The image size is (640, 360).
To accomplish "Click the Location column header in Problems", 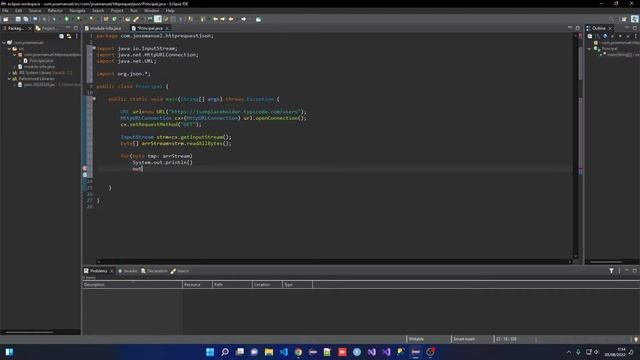I will tap(267, 284).
